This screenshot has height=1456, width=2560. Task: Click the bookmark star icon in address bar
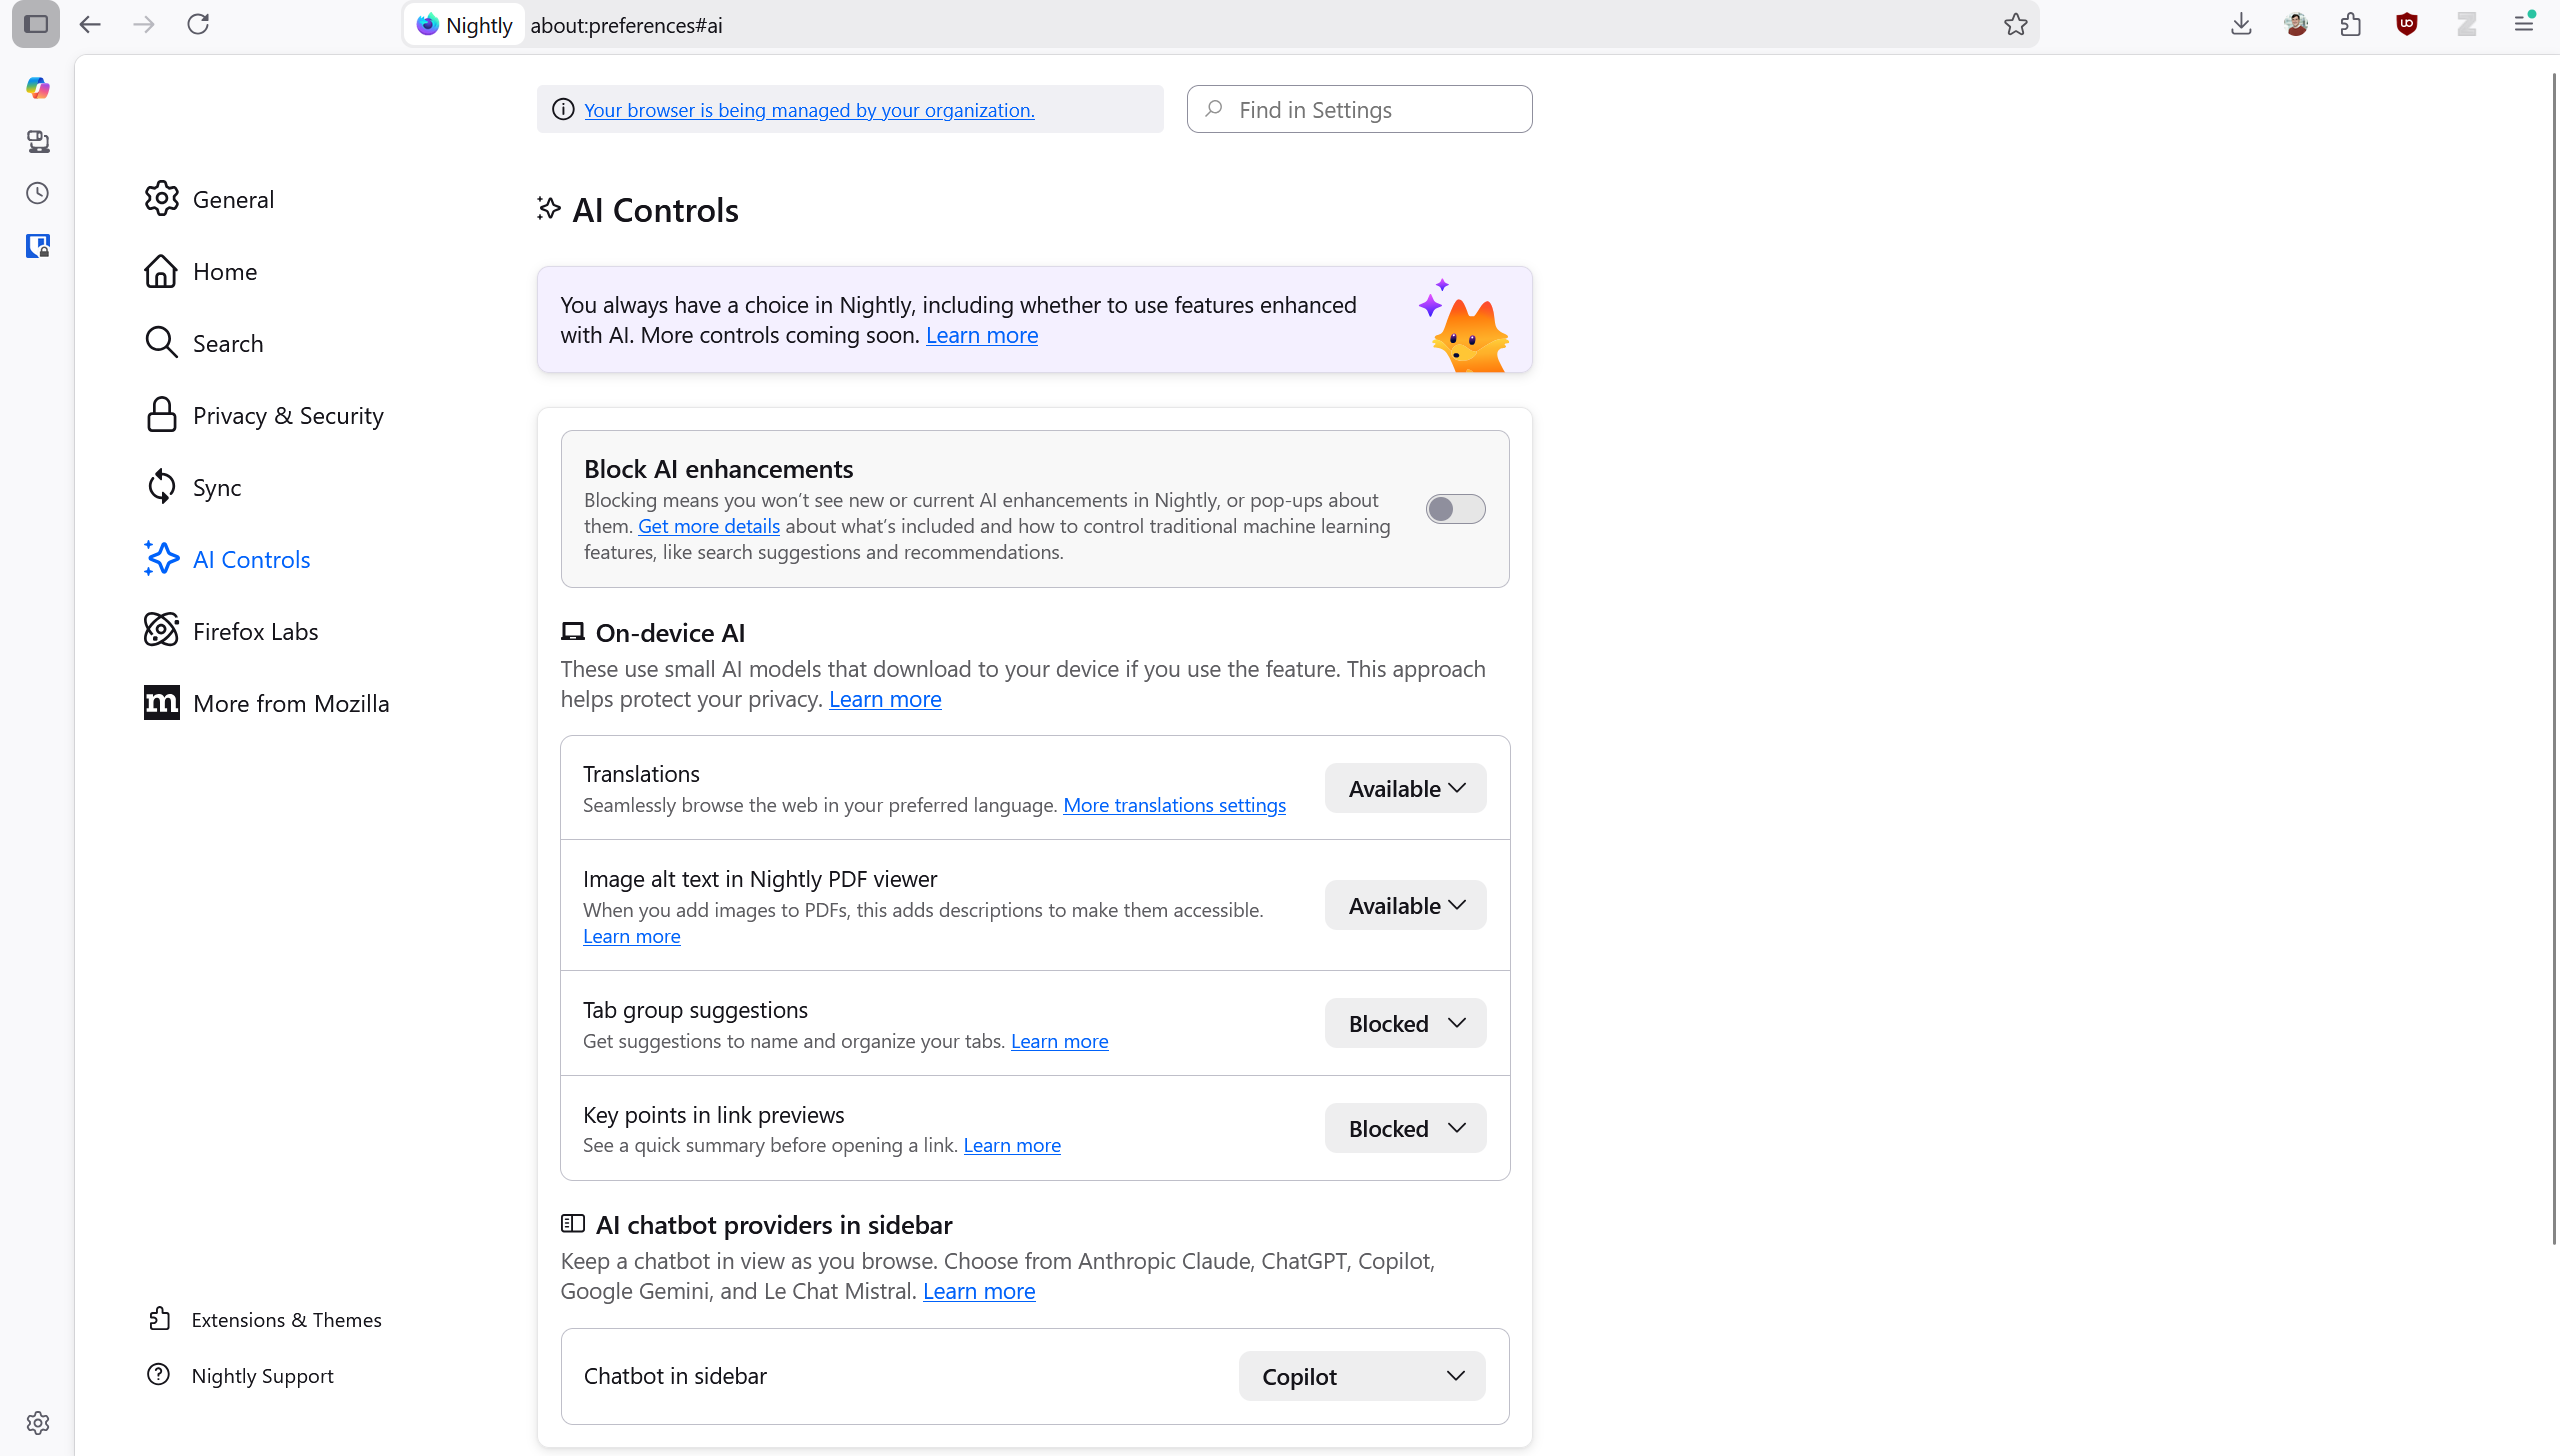pos(2015,24)
